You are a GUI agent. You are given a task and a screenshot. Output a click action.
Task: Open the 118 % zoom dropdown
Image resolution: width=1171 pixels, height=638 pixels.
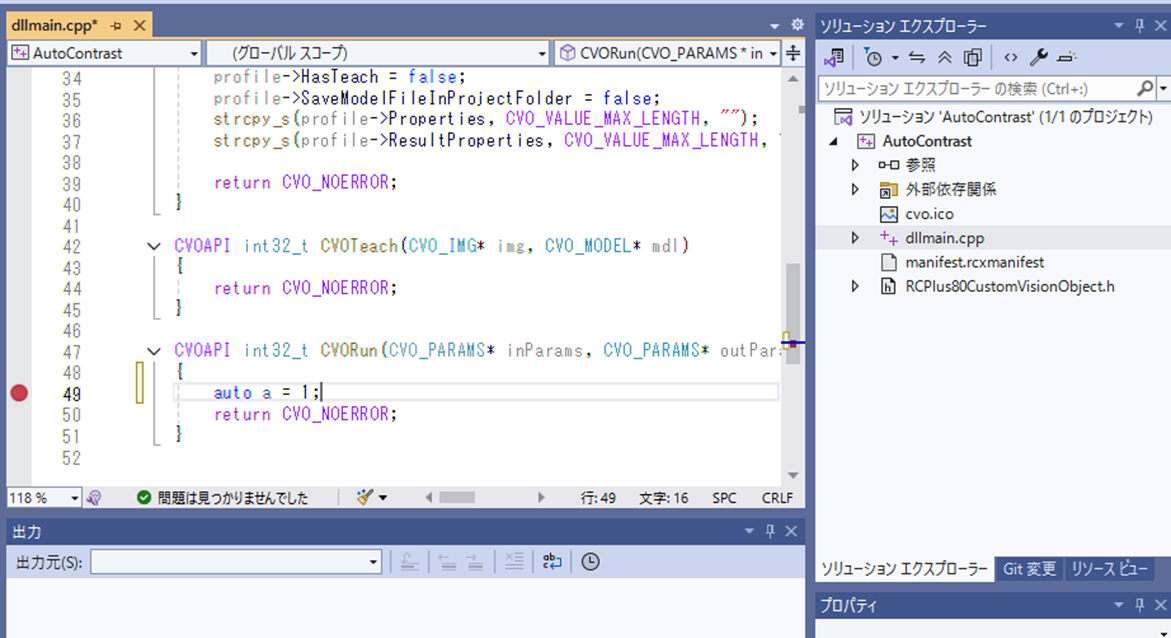tap(74, 498)
